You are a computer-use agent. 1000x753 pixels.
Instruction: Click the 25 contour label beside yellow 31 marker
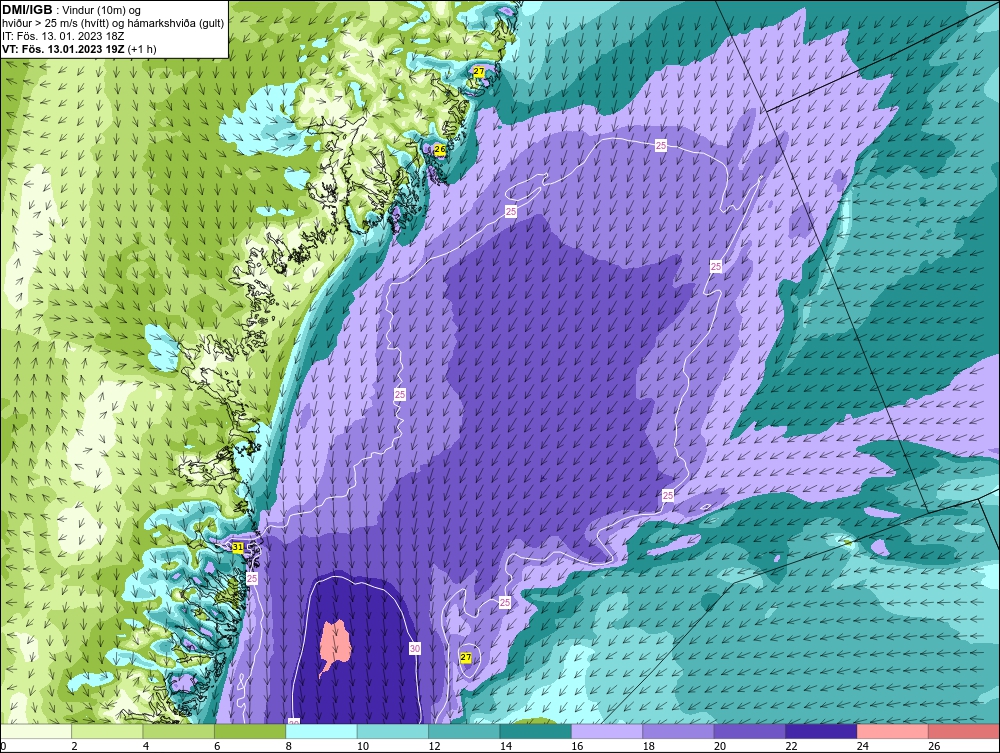coord(252,578)
